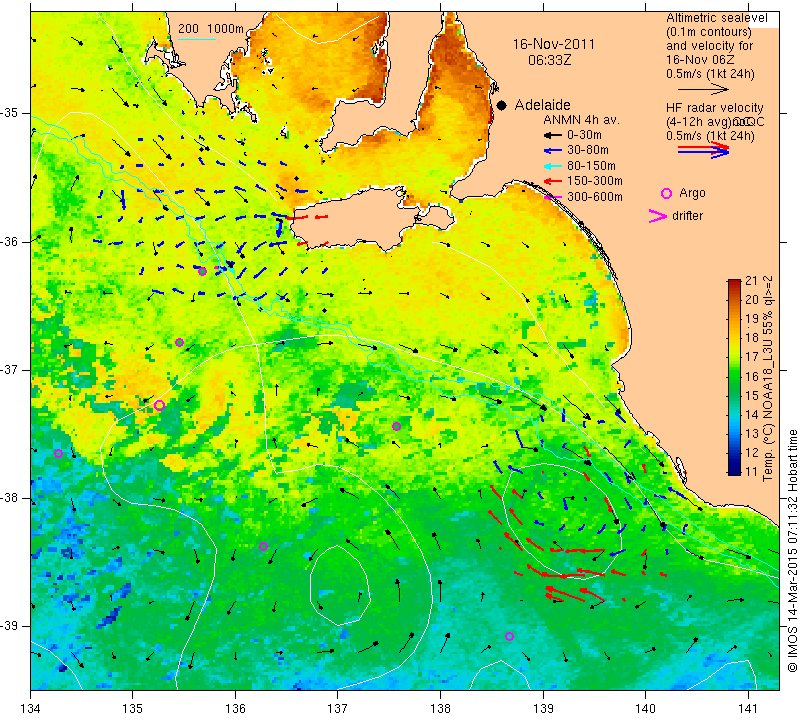Click the ANMN 4h av. legend heading
Screen dimensions: 800x720
click(x=581, y=120)
